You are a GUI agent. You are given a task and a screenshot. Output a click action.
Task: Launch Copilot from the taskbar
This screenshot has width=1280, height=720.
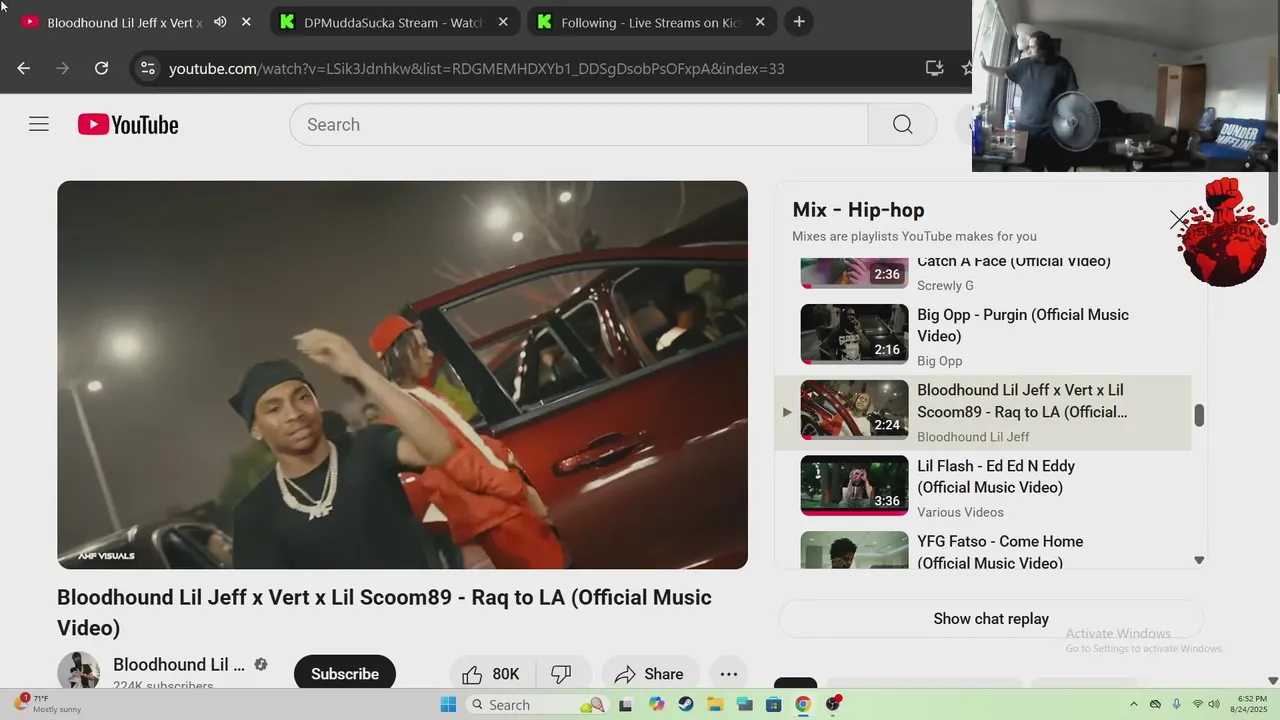[x=656, y=704]
